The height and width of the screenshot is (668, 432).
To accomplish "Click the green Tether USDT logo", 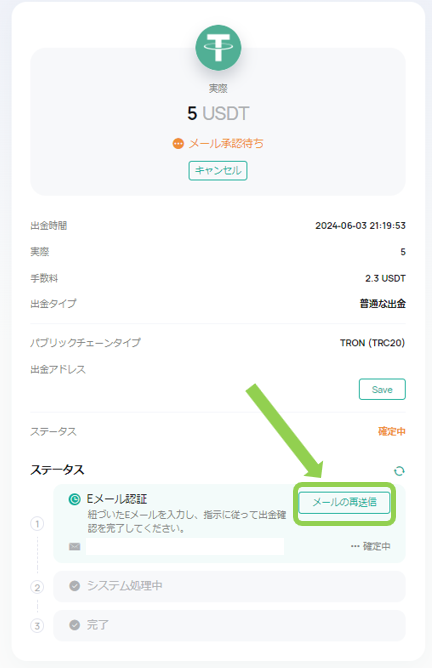I will point(218,48).
